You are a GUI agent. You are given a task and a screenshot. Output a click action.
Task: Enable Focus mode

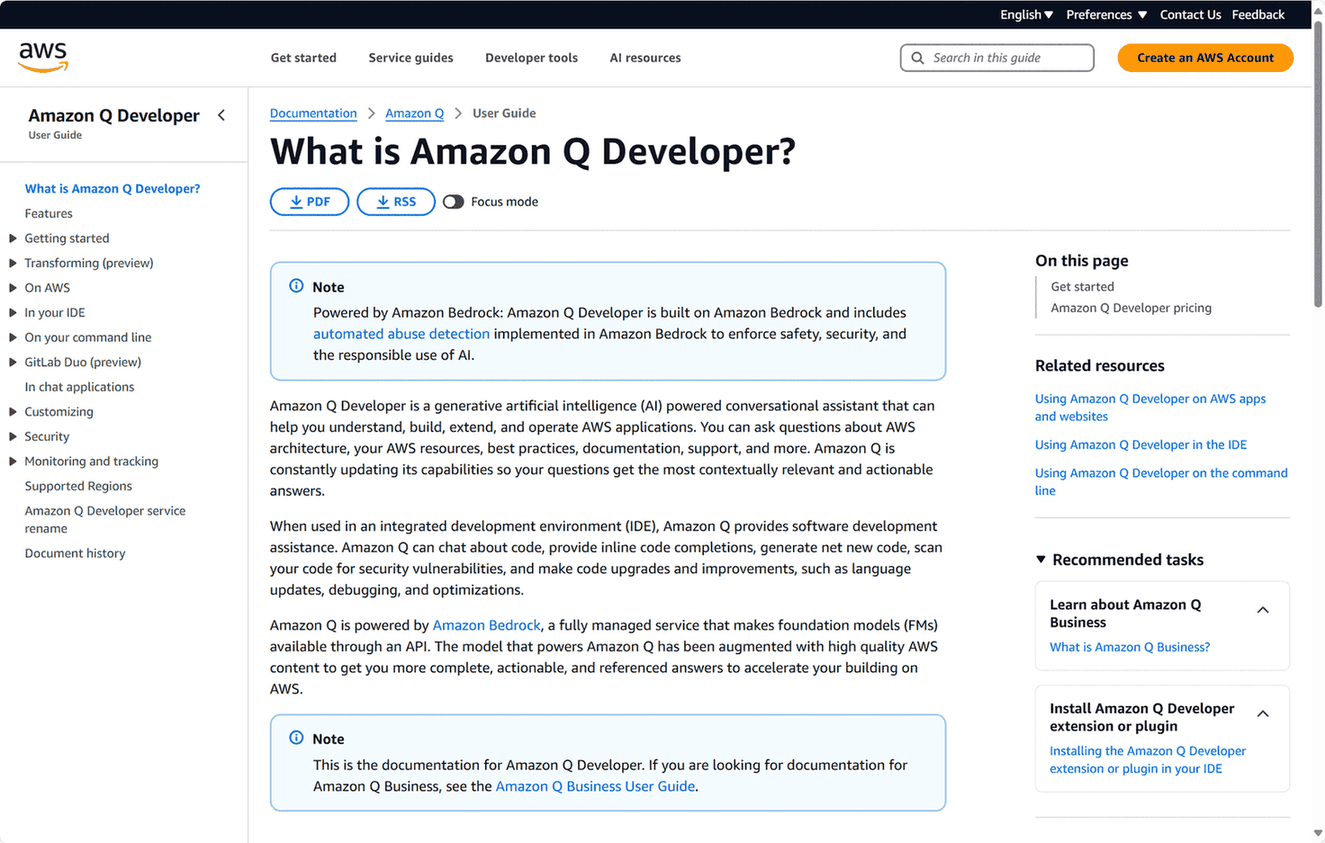pyautogui.click(x=453, y=201)
